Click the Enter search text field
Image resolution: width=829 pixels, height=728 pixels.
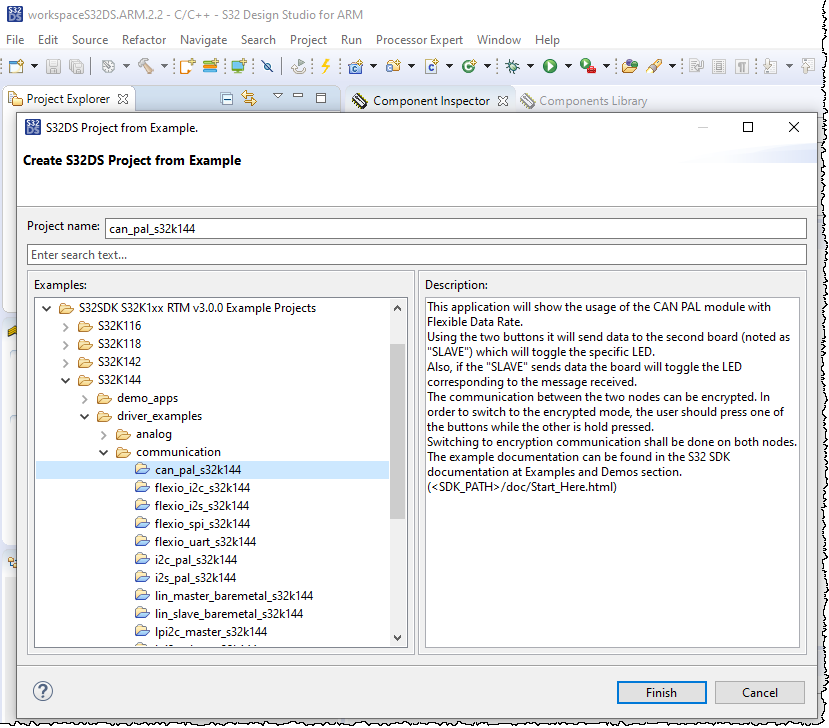pos(417,254)
